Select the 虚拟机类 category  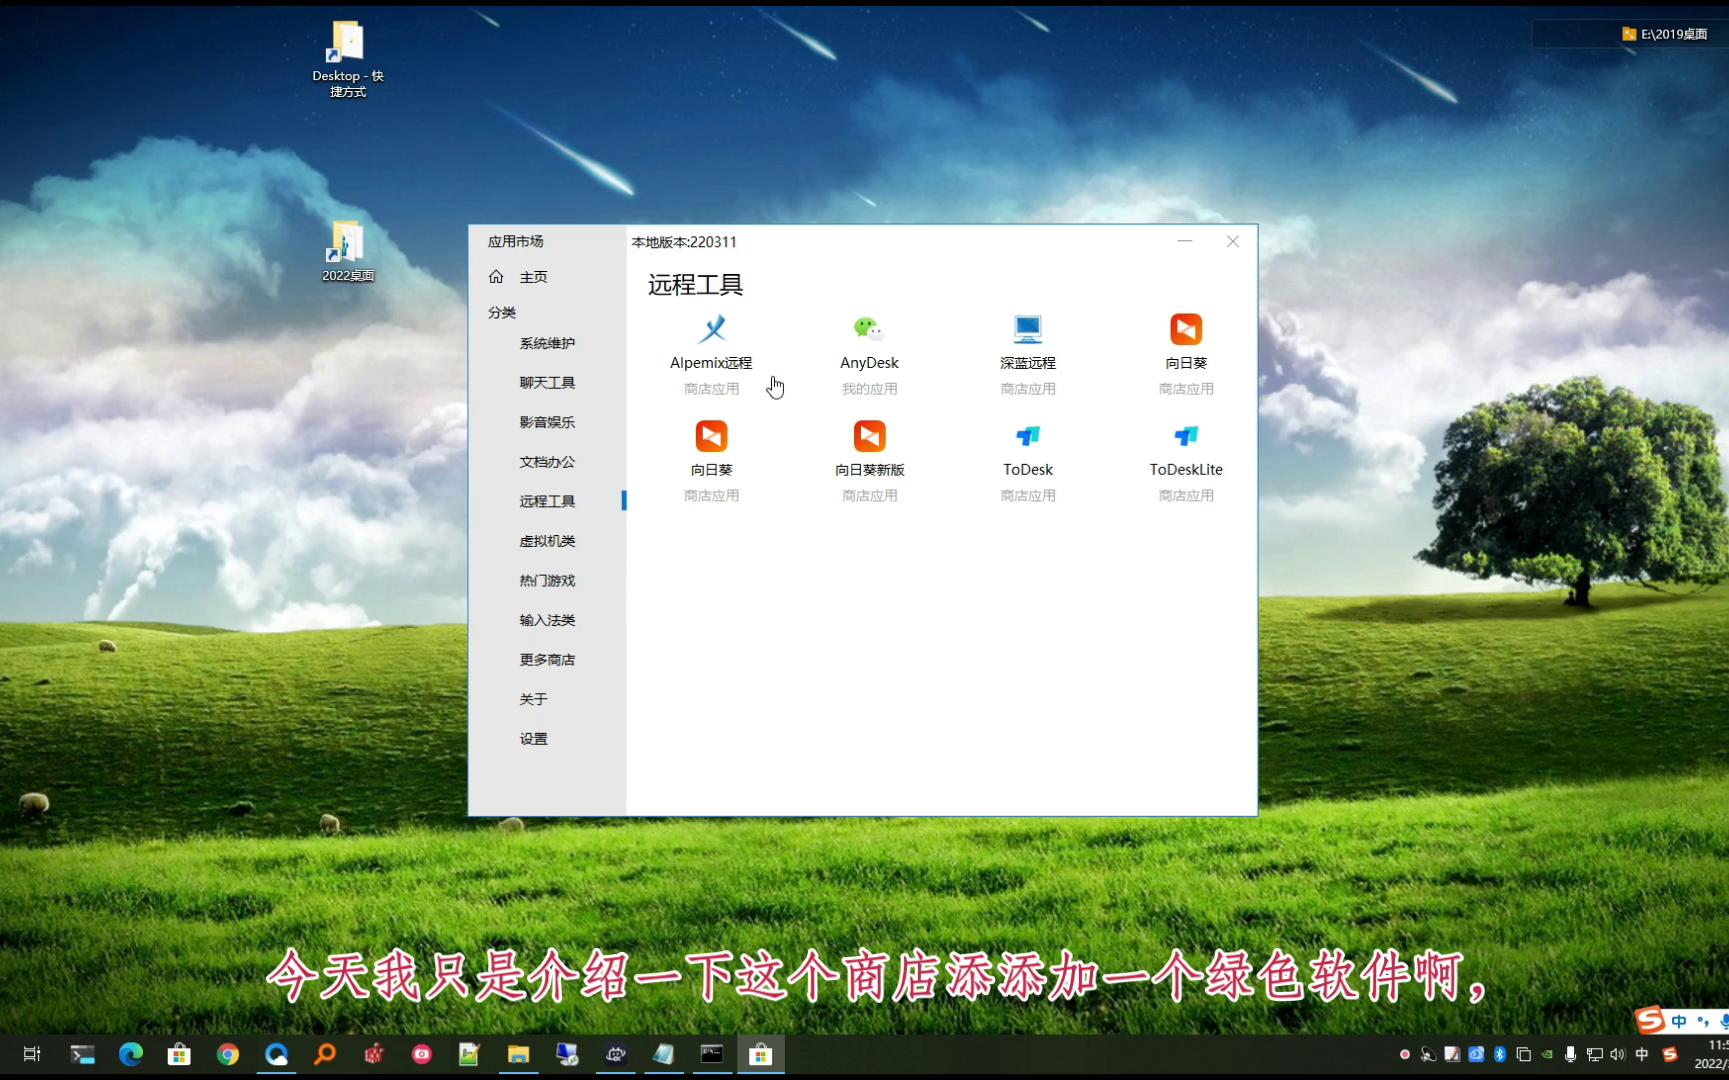pyautogui.click(x=547, y=541)
